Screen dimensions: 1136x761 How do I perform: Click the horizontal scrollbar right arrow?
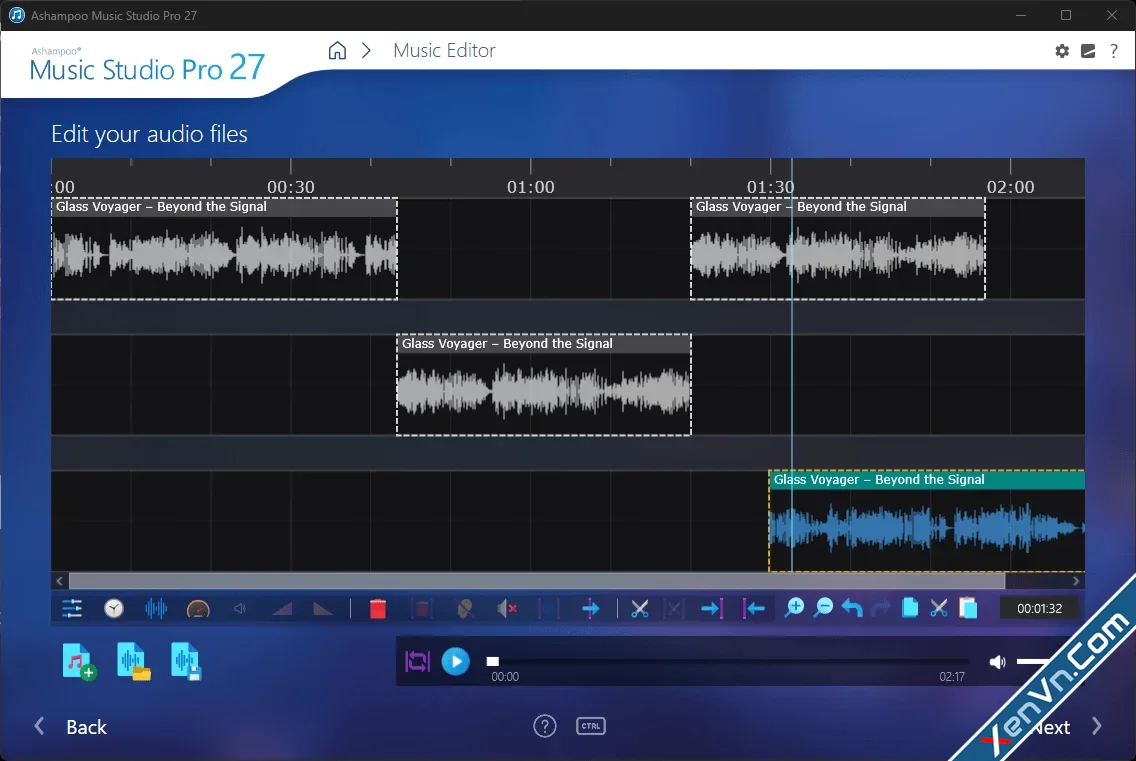coord(1076,581)
